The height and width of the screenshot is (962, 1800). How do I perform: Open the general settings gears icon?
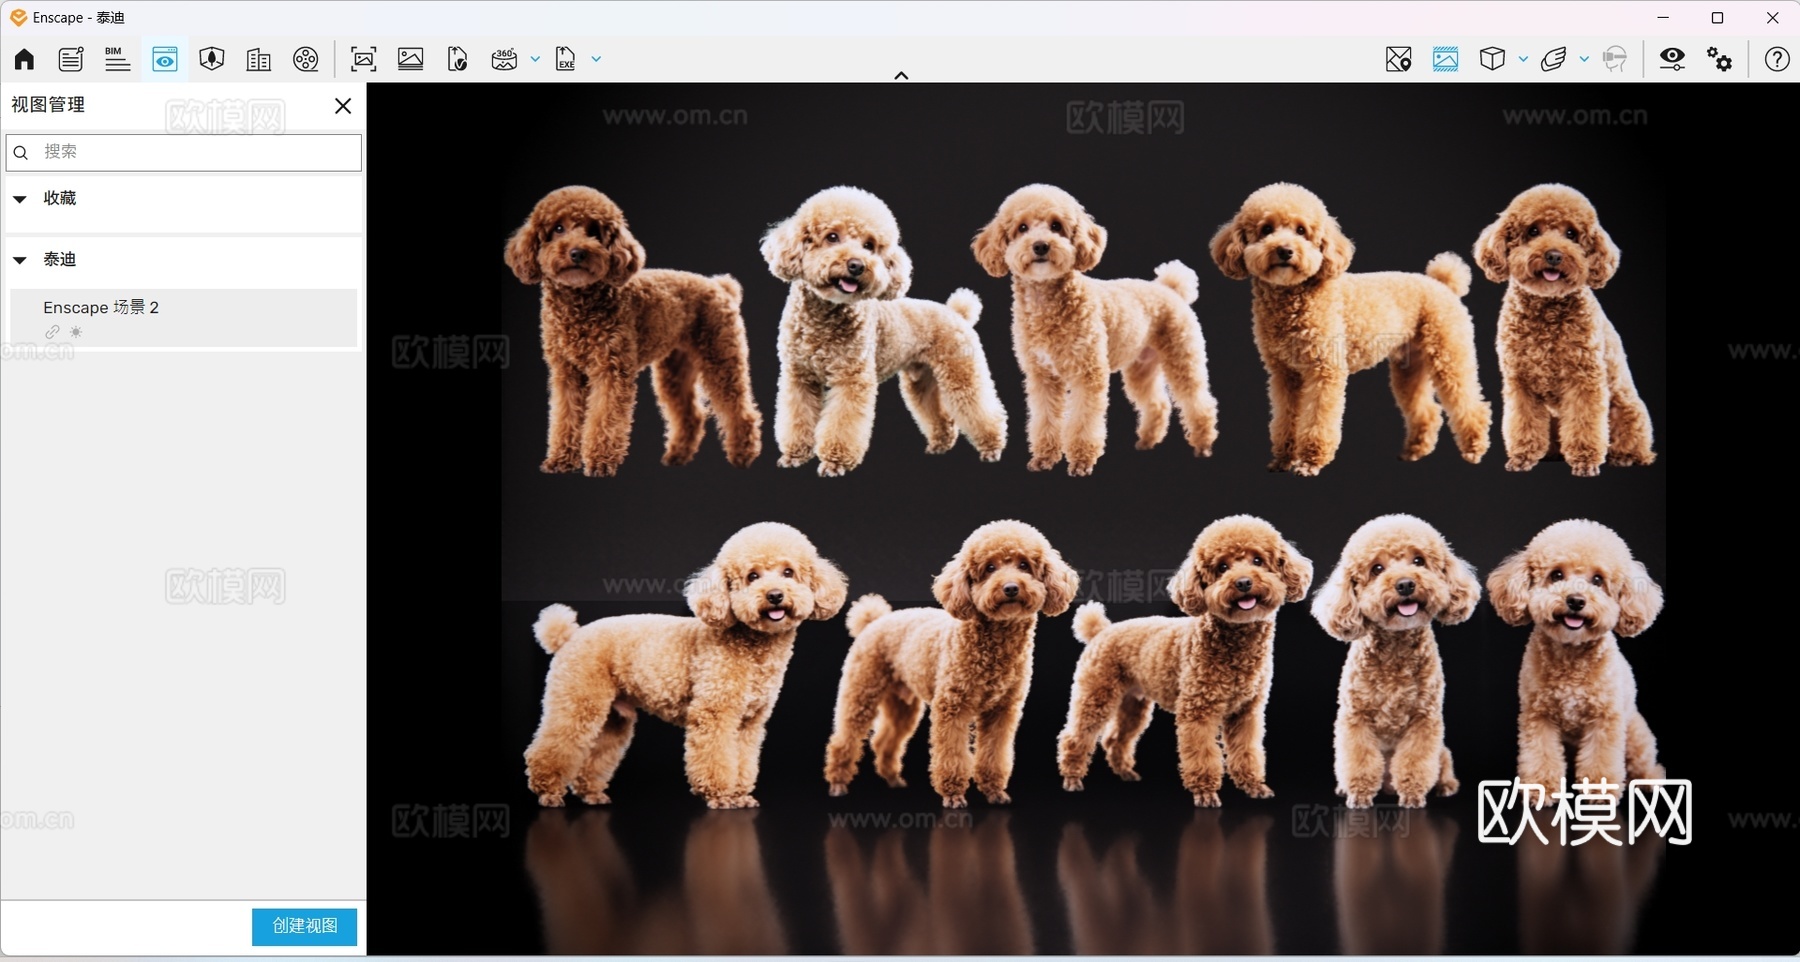(x=1720, y=59)
